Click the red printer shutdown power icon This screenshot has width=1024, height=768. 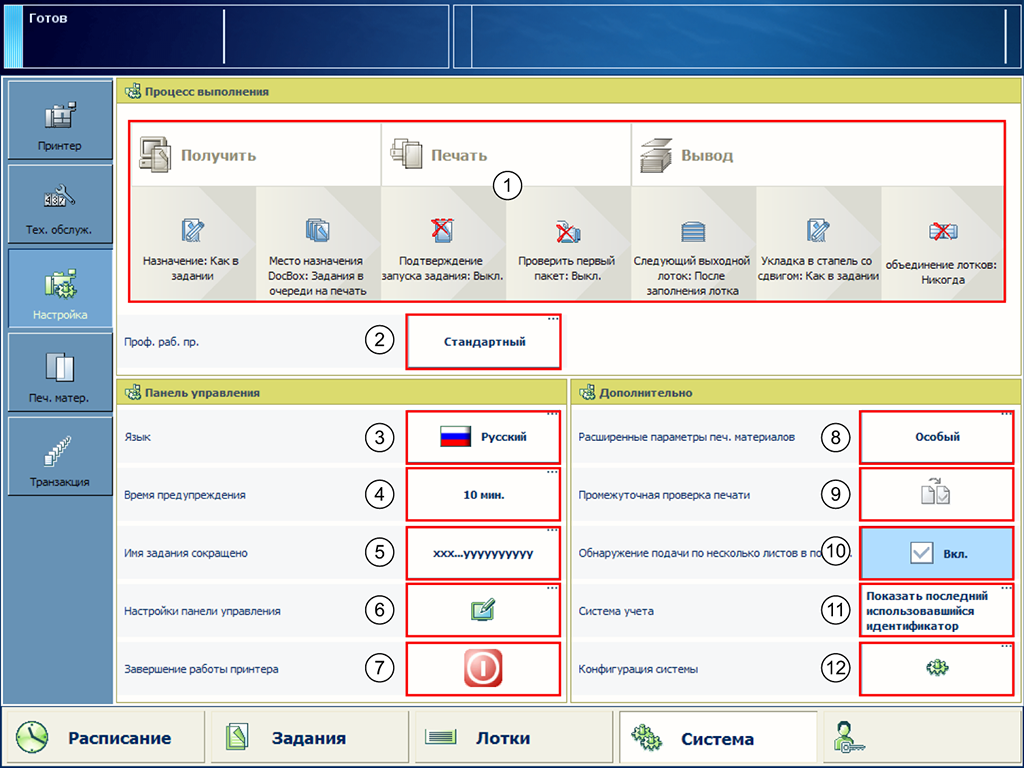[483, 669]
